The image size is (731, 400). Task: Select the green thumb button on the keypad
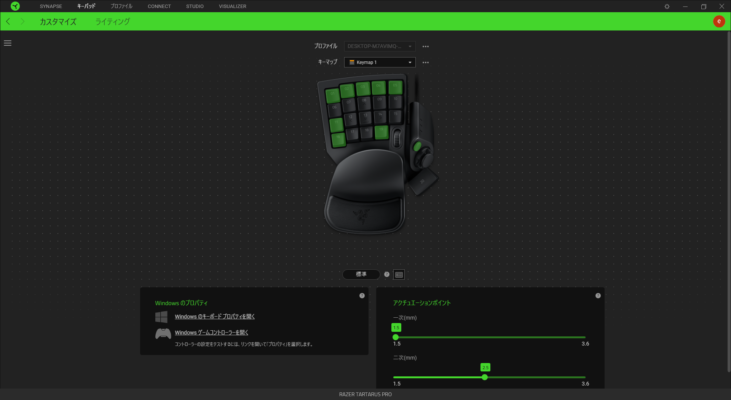click(417, 147)
